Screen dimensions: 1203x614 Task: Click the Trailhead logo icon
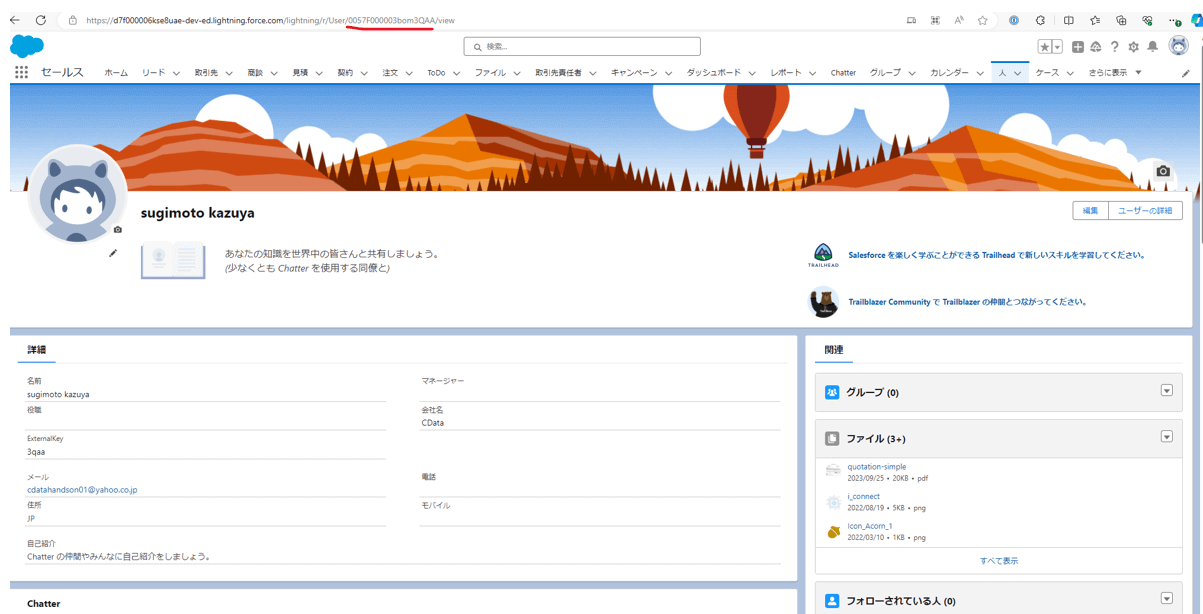[x=823, y=255]
